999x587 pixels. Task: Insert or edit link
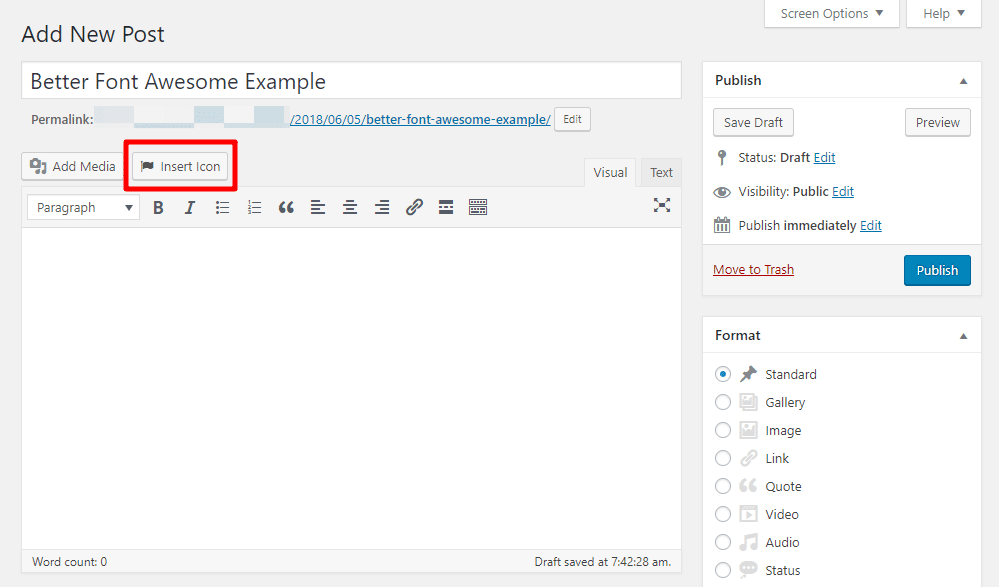(414, 207)
